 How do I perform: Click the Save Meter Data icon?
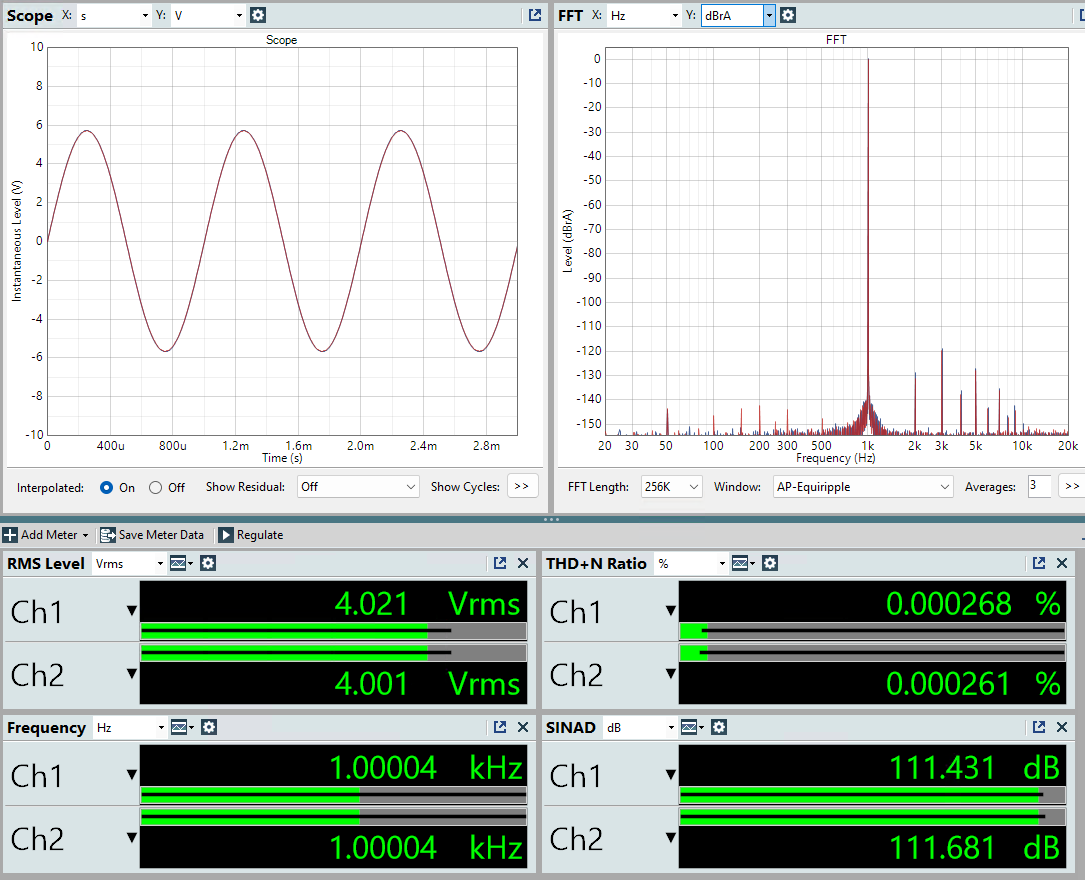coord(107,535)
